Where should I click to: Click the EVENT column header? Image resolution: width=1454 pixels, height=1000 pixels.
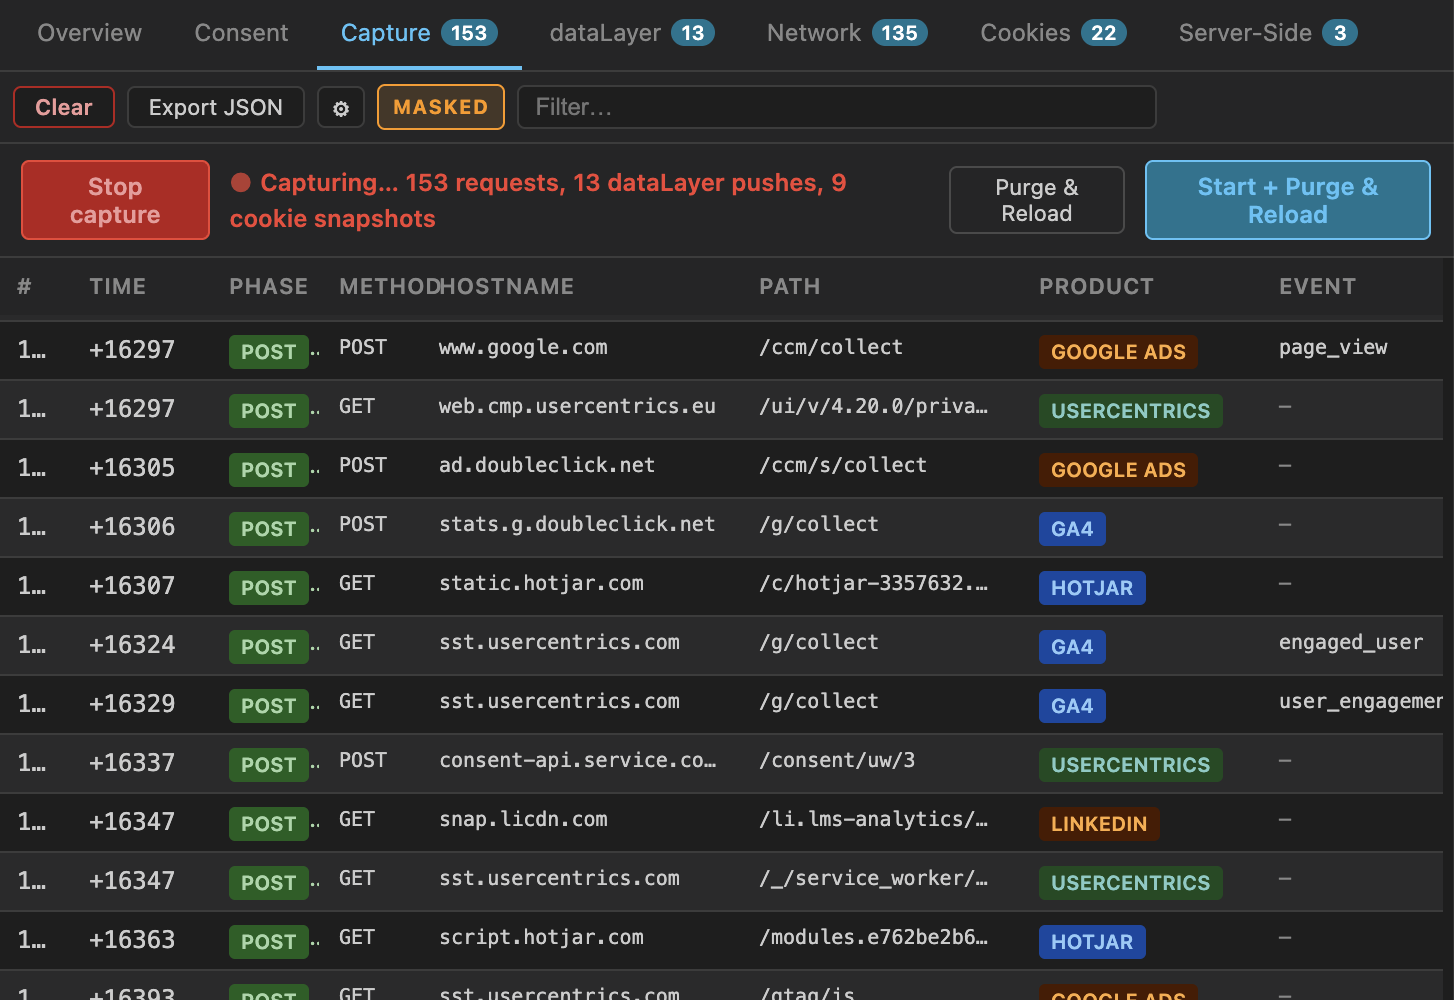[x=1317, y=287]
